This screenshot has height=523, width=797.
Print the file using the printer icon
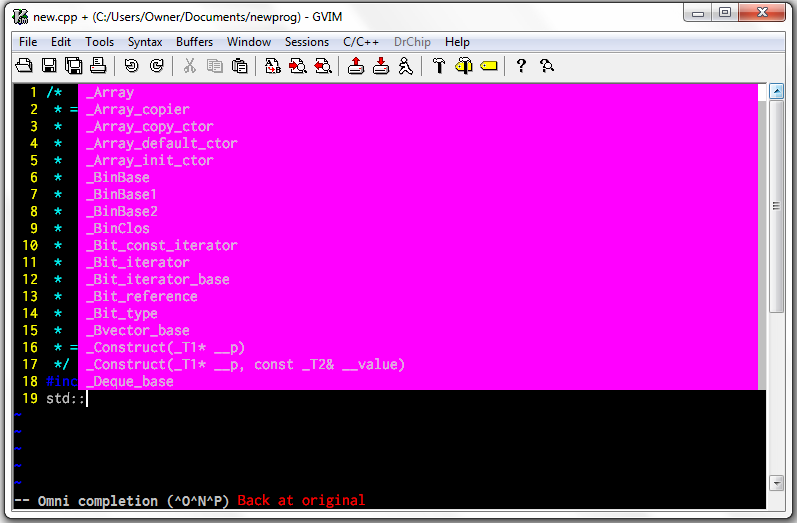pos(98,66)
